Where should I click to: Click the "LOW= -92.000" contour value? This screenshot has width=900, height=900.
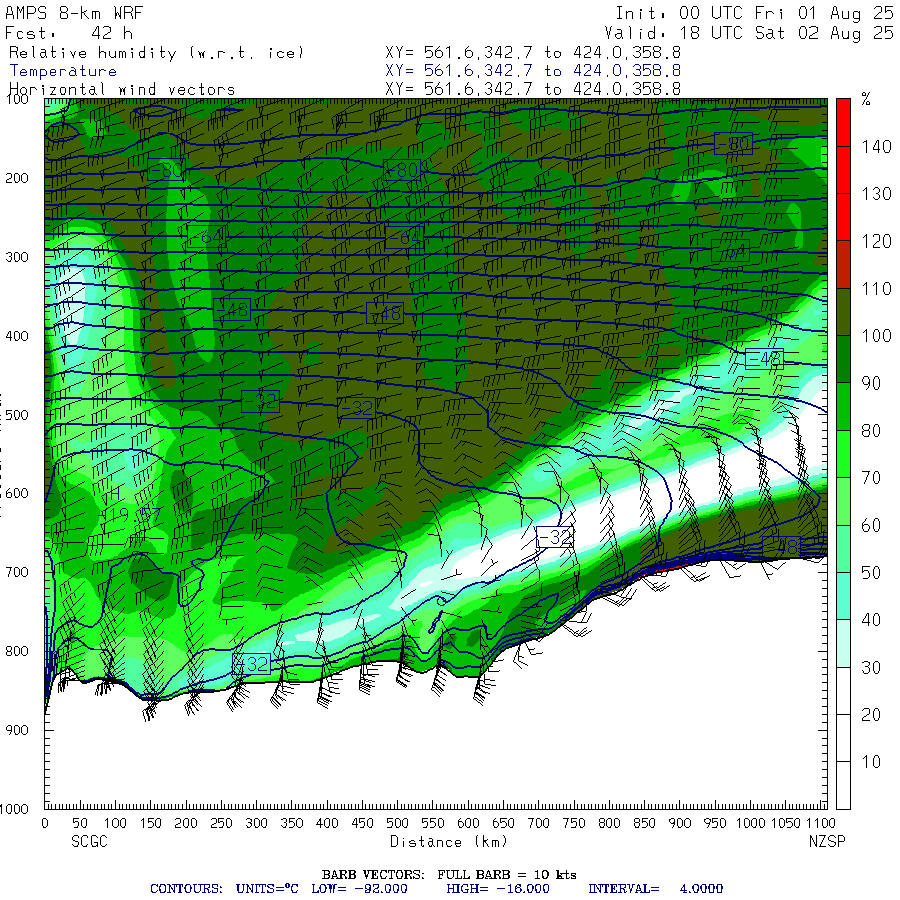359,889
